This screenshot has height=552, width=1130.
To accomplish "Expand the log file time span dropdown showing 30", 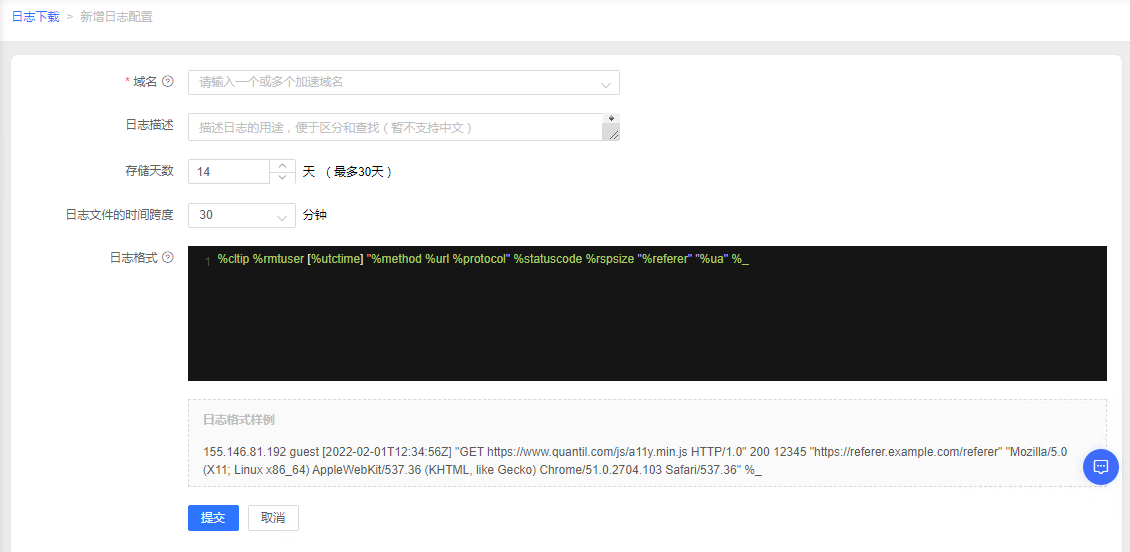I will [x=241, y=215].
